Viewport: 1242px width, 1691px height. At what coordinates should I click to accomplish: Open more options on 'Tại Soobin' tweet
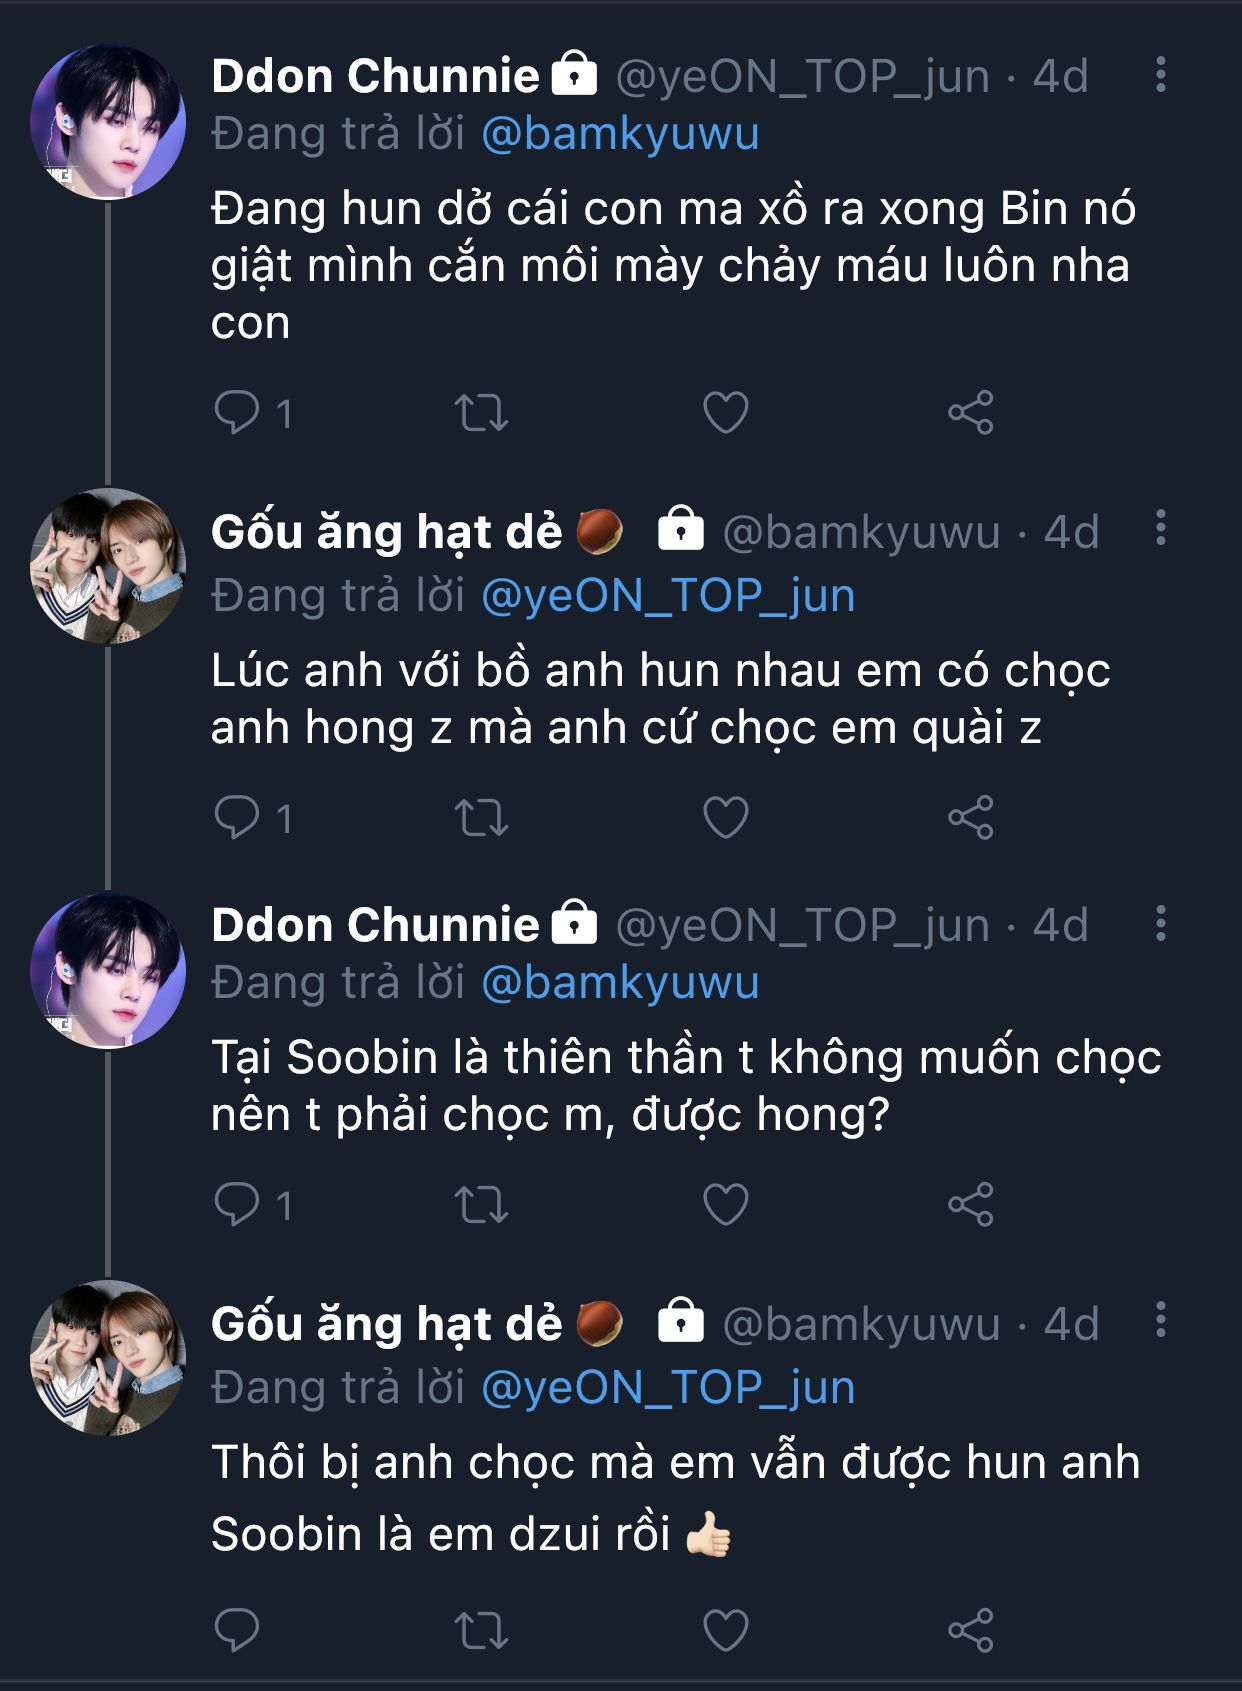point(1160,923)
